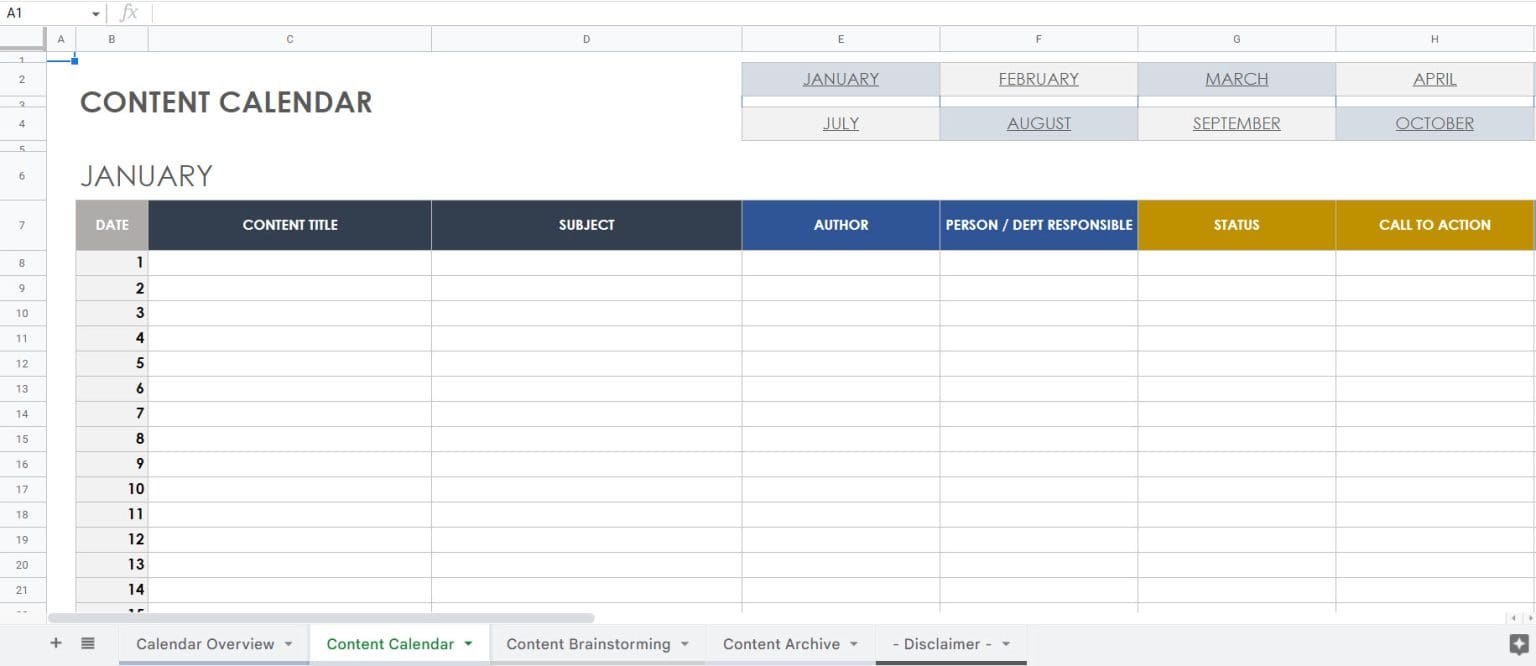Click the MARCH hyperlink
The width and height of the screenshot is (1536, 666).
(1236, 78)
